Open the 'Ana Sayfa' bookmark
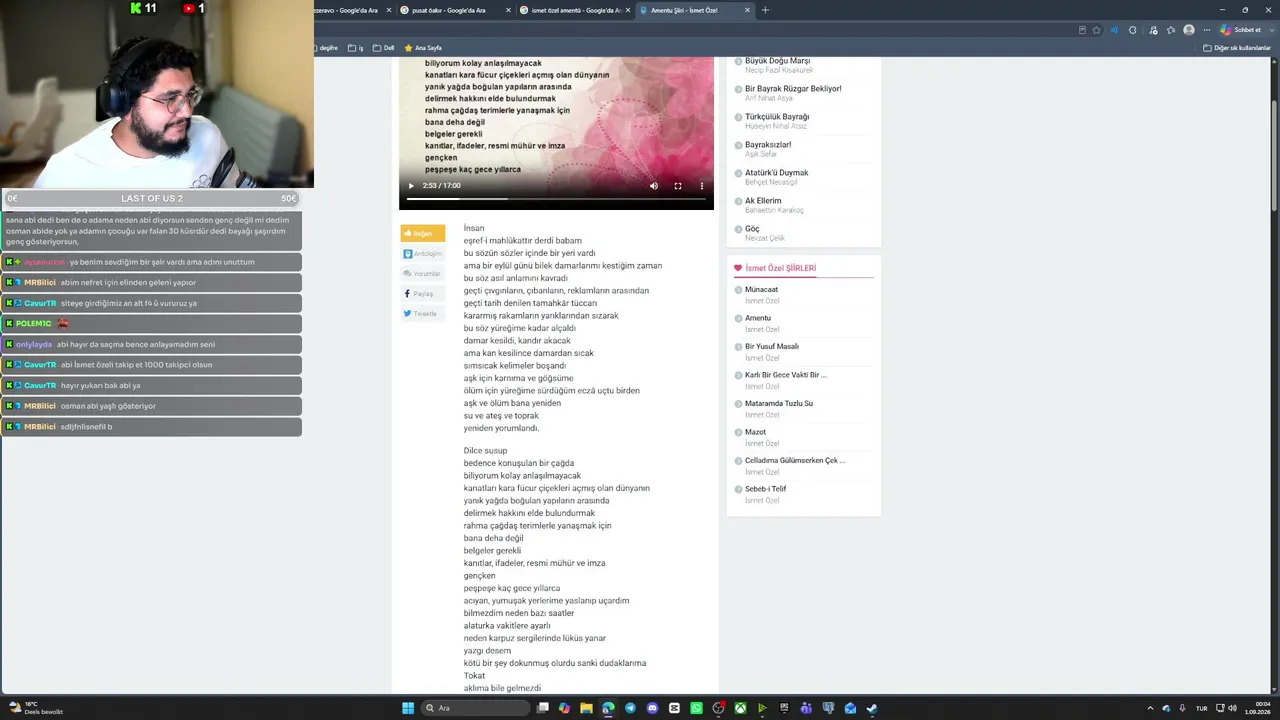1280x720 pixels. [x=423, y=48]
